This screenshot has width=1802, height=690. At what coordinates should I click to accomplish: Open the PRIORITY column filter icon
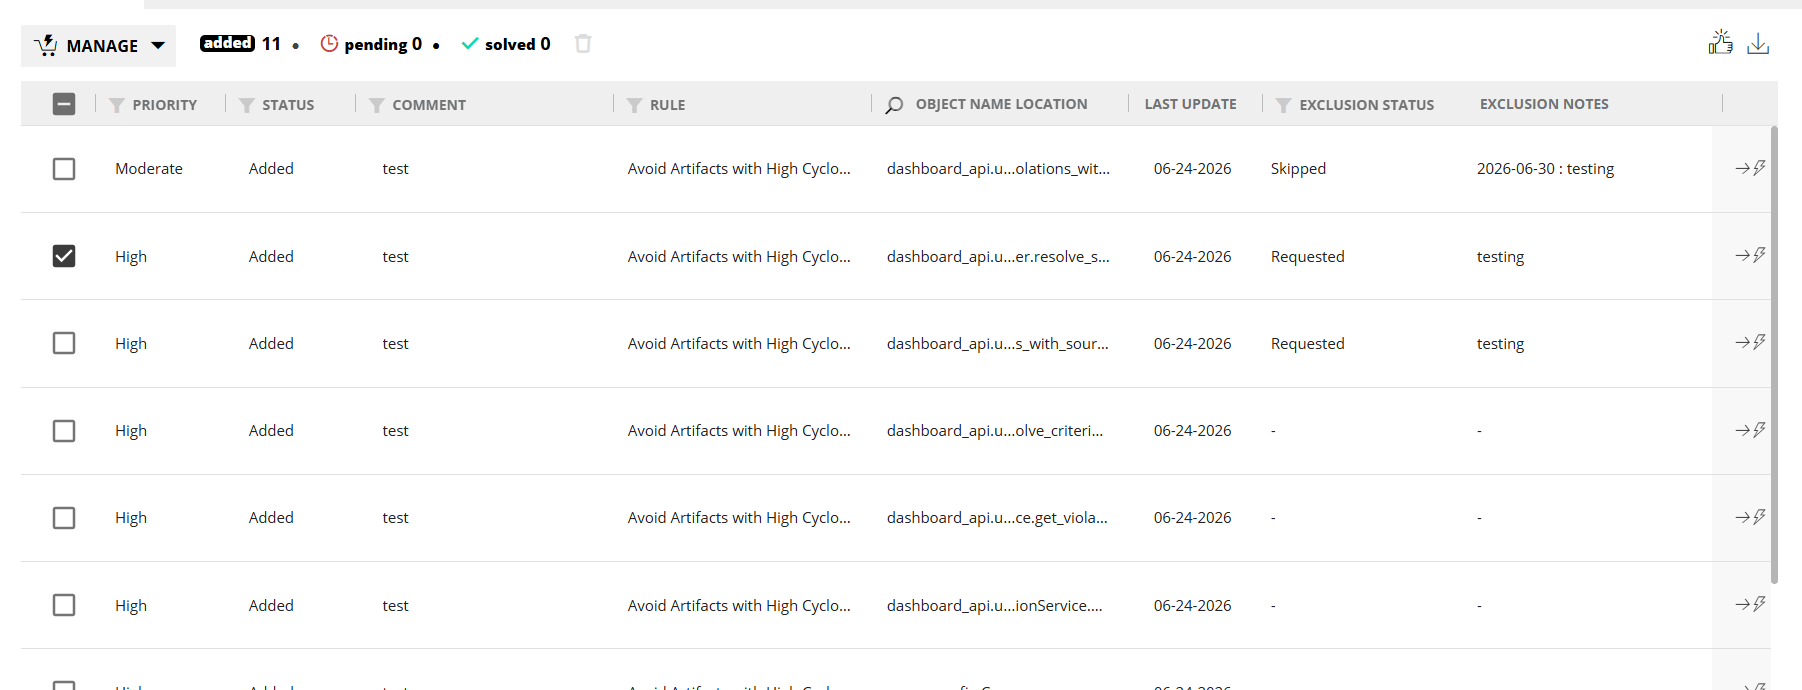[117, 105]
